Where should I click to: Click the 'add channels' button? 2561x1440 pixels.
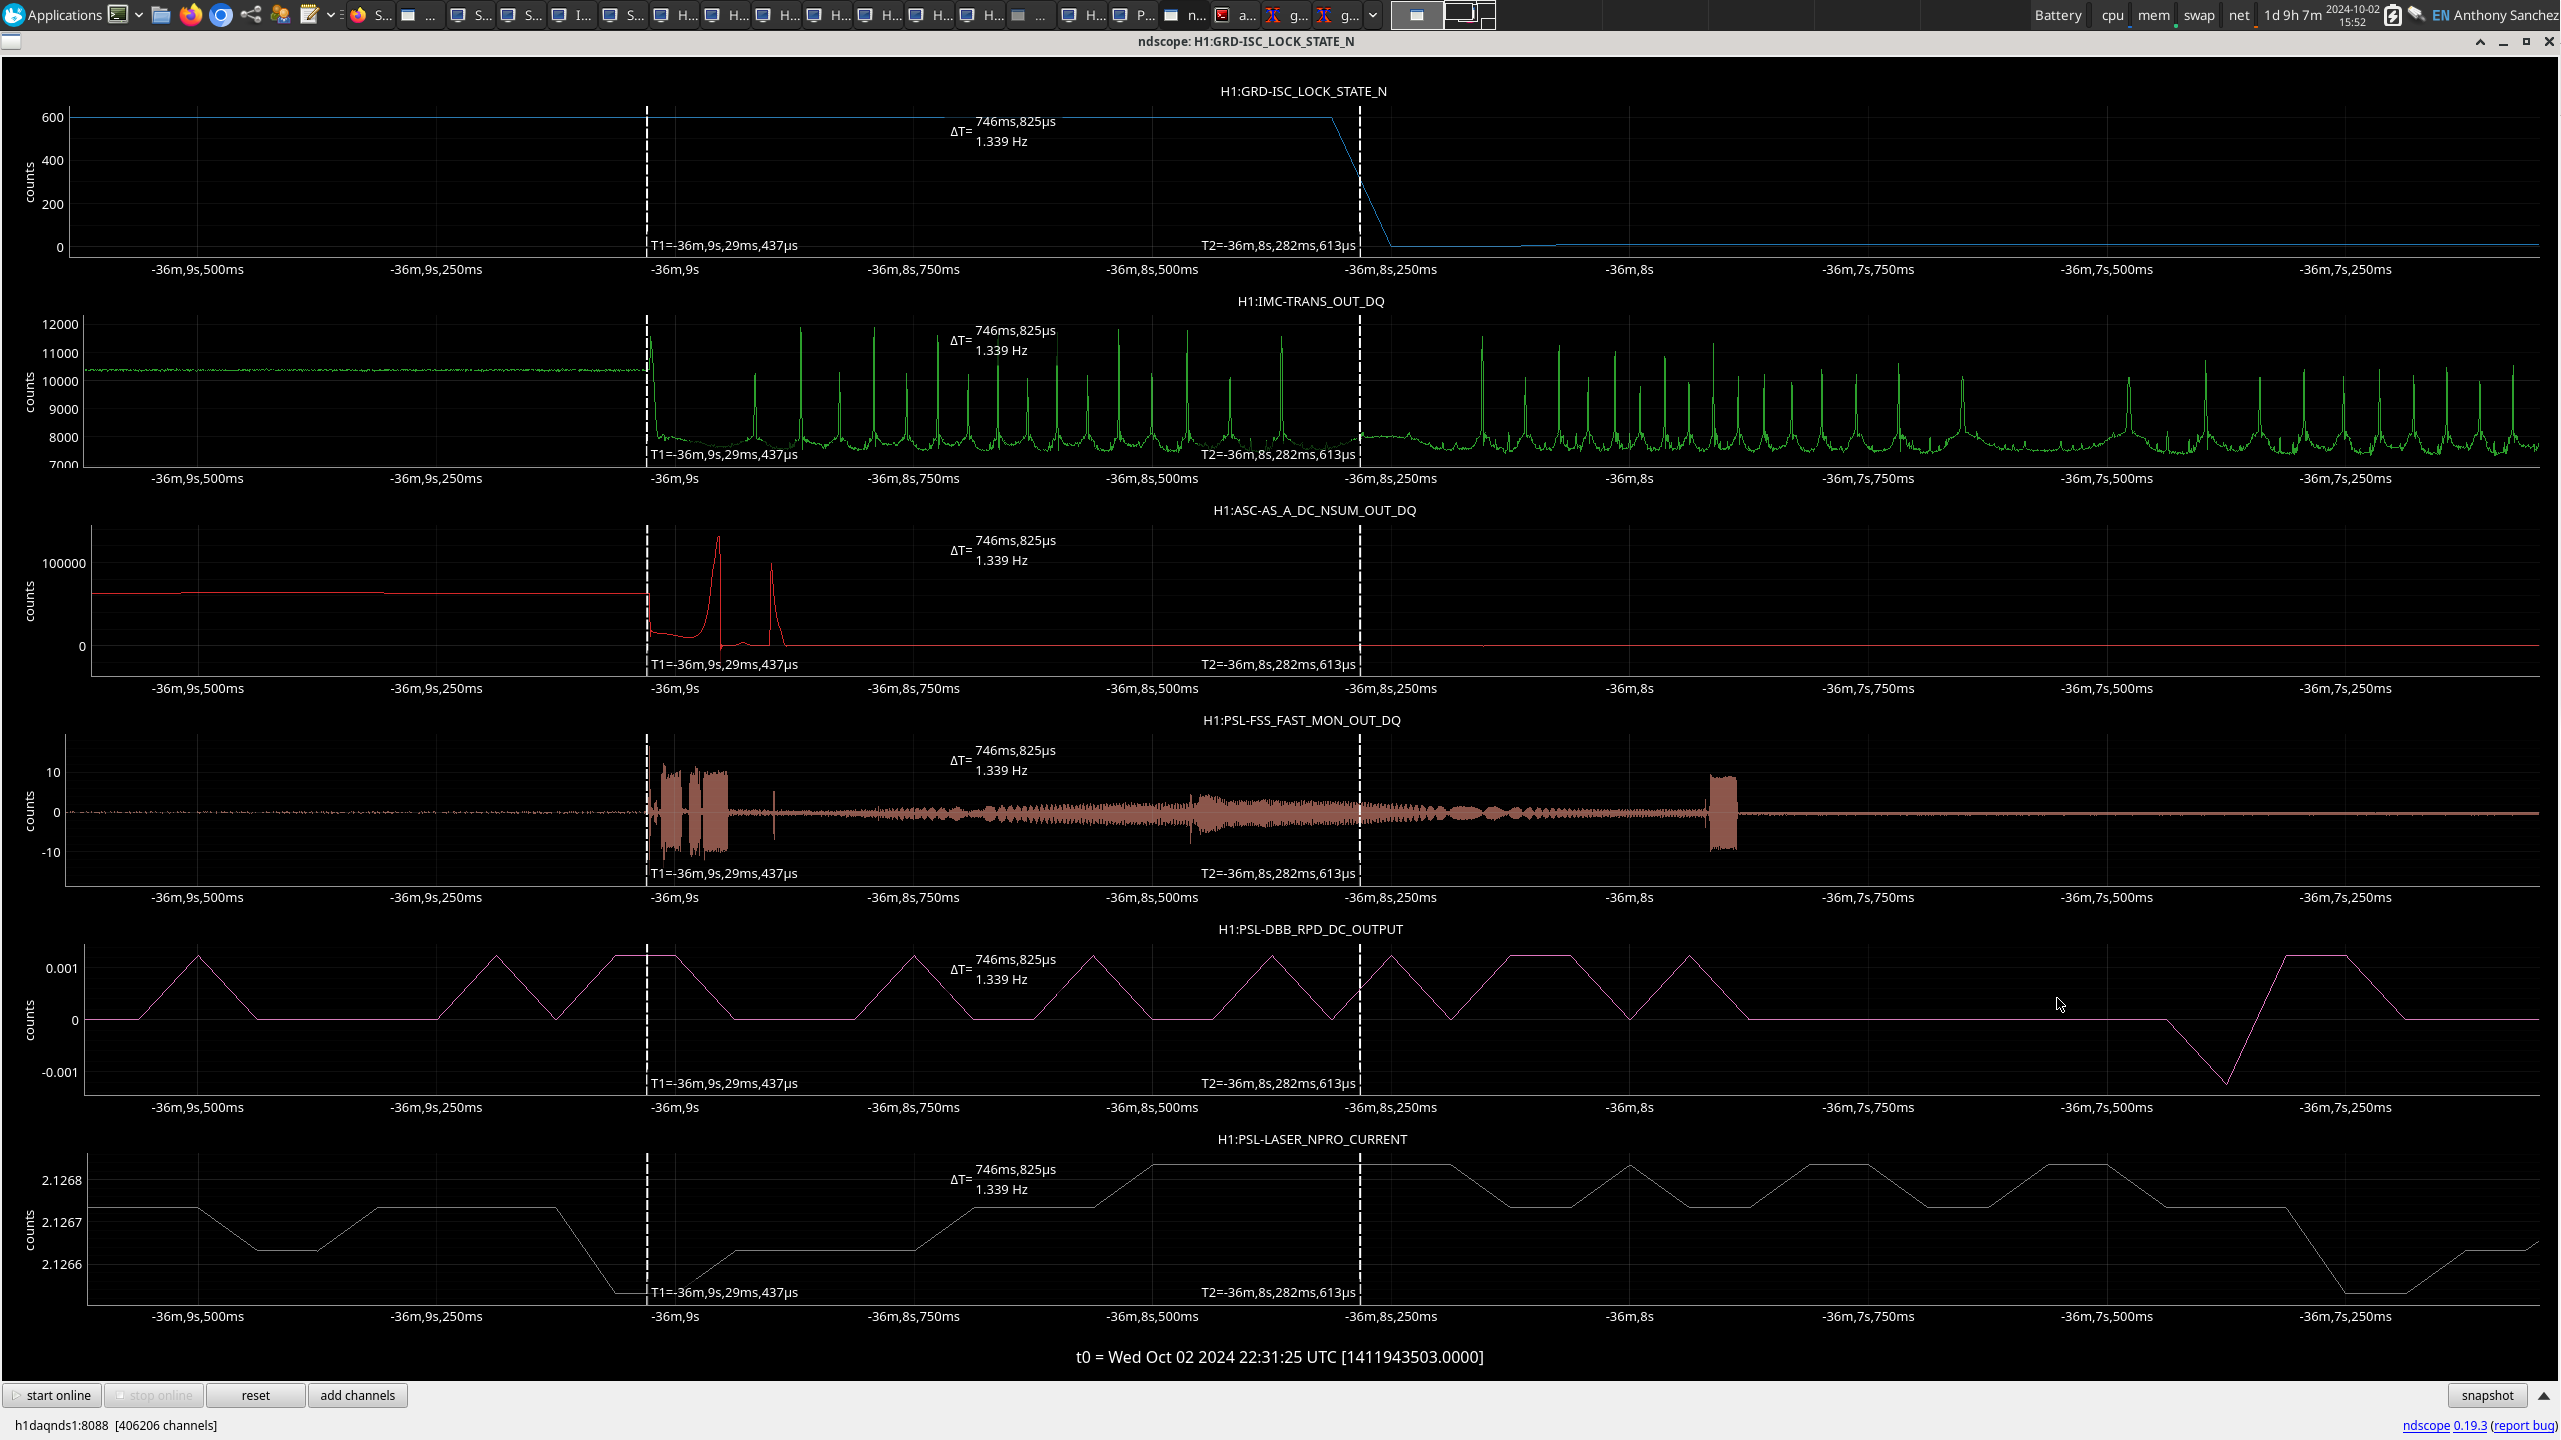[x=357, y=1396]
